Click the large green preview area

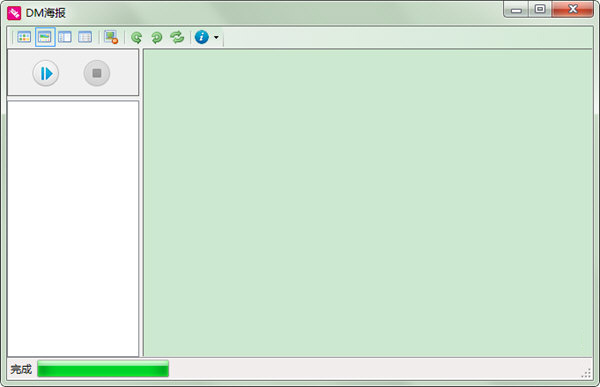click(368, 203)
